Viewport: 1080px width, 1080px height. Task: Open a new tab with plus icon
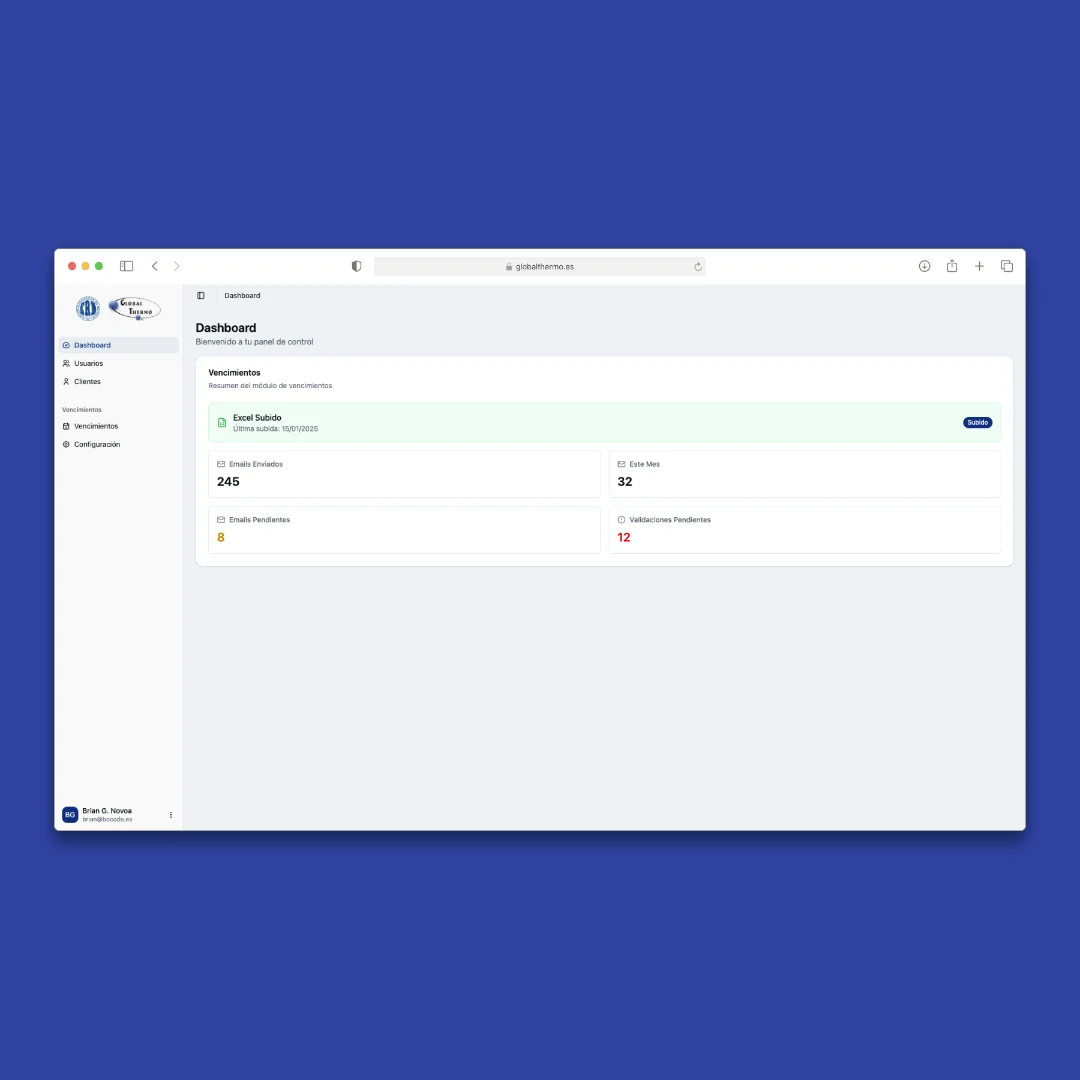979,266
